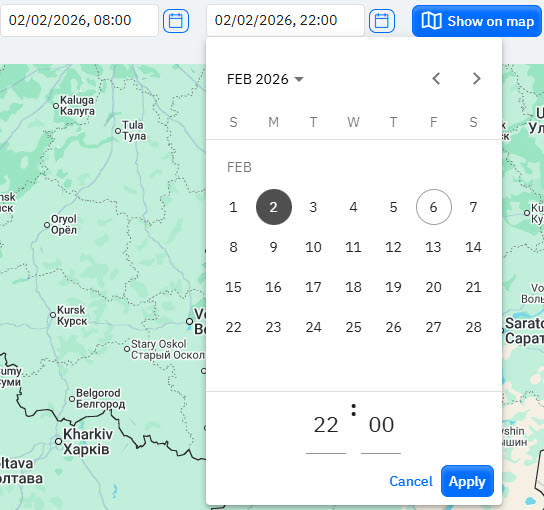
Task: Click the Kursk city label on map
Action: [72, 315]
